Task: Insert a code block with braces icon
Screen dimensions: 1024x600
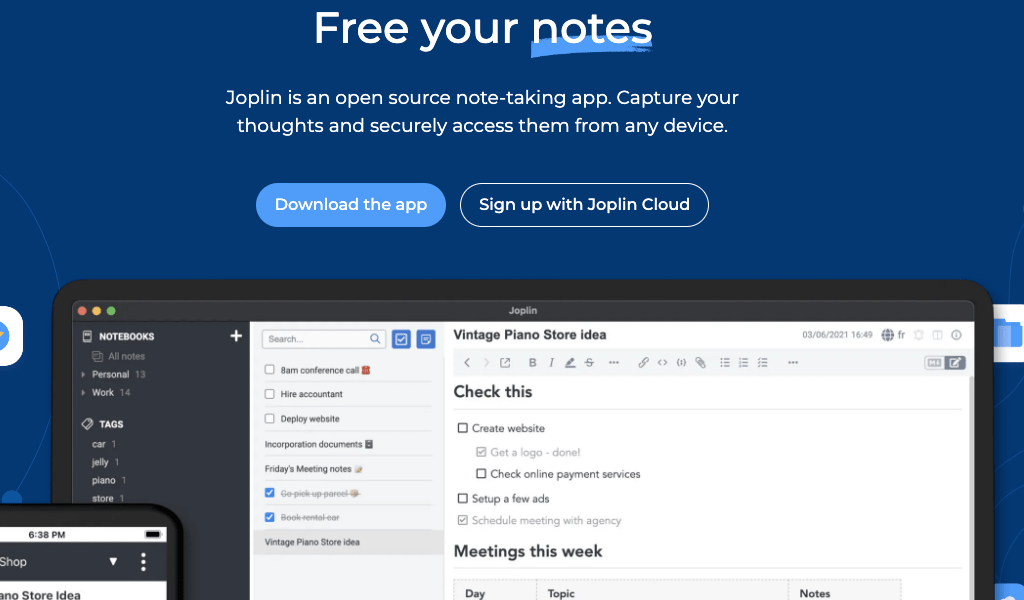Action: [681, 362]
